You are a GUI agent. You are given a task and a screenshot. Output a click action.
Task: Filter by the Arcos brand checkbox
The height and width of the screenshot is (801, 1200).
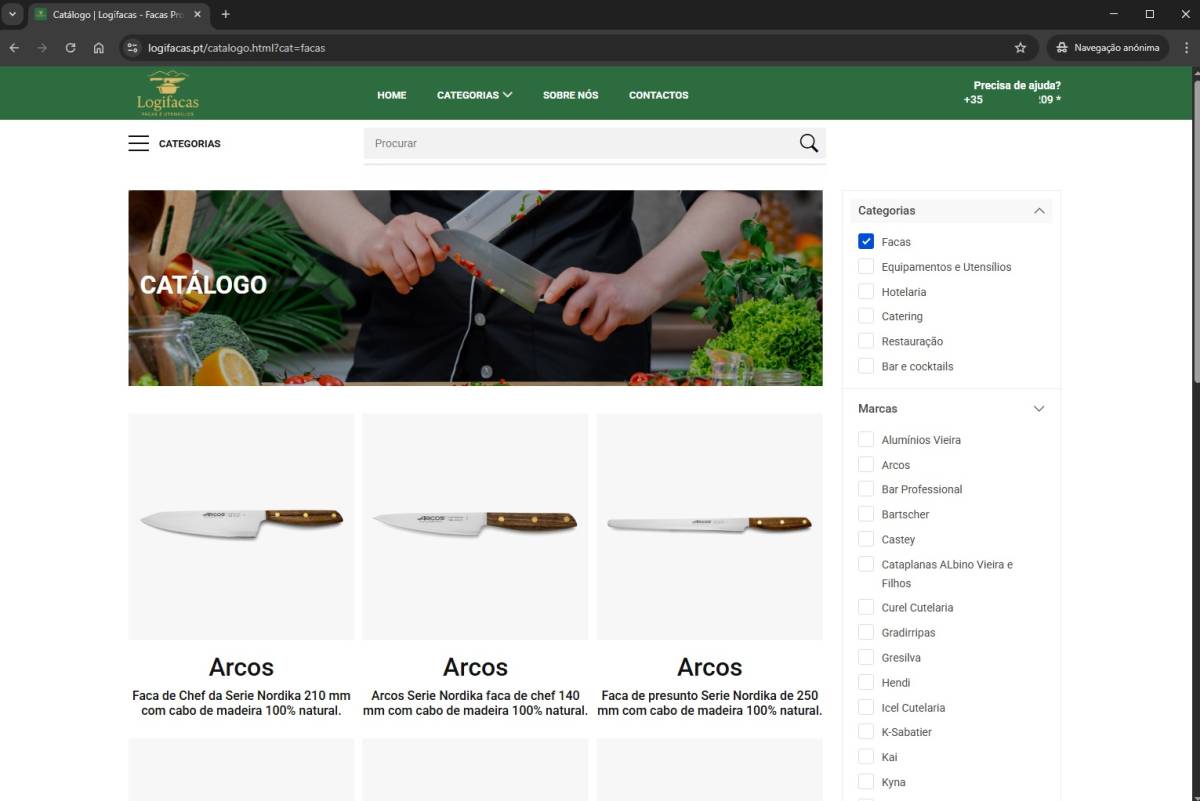click(x=866, y=465)
